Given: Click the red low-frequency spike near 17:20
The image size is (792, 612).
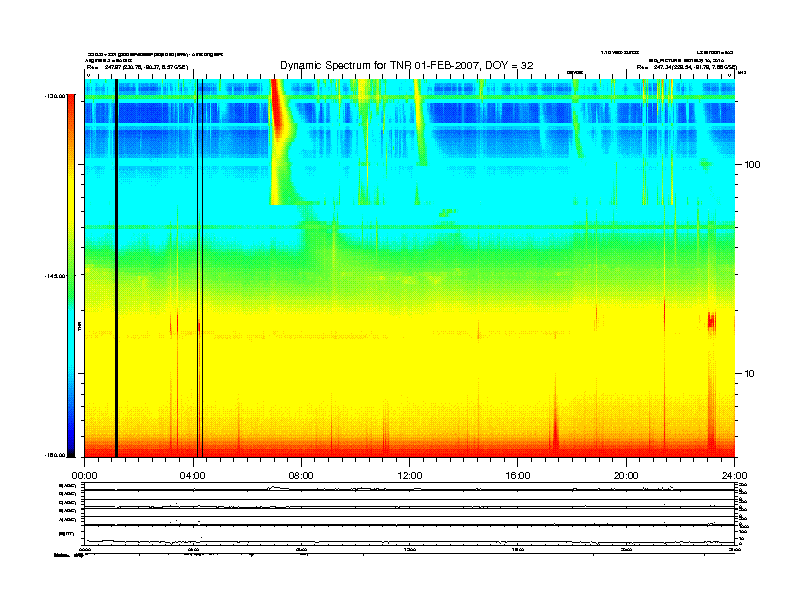Looking at the screenshot, I should point(556,419).
